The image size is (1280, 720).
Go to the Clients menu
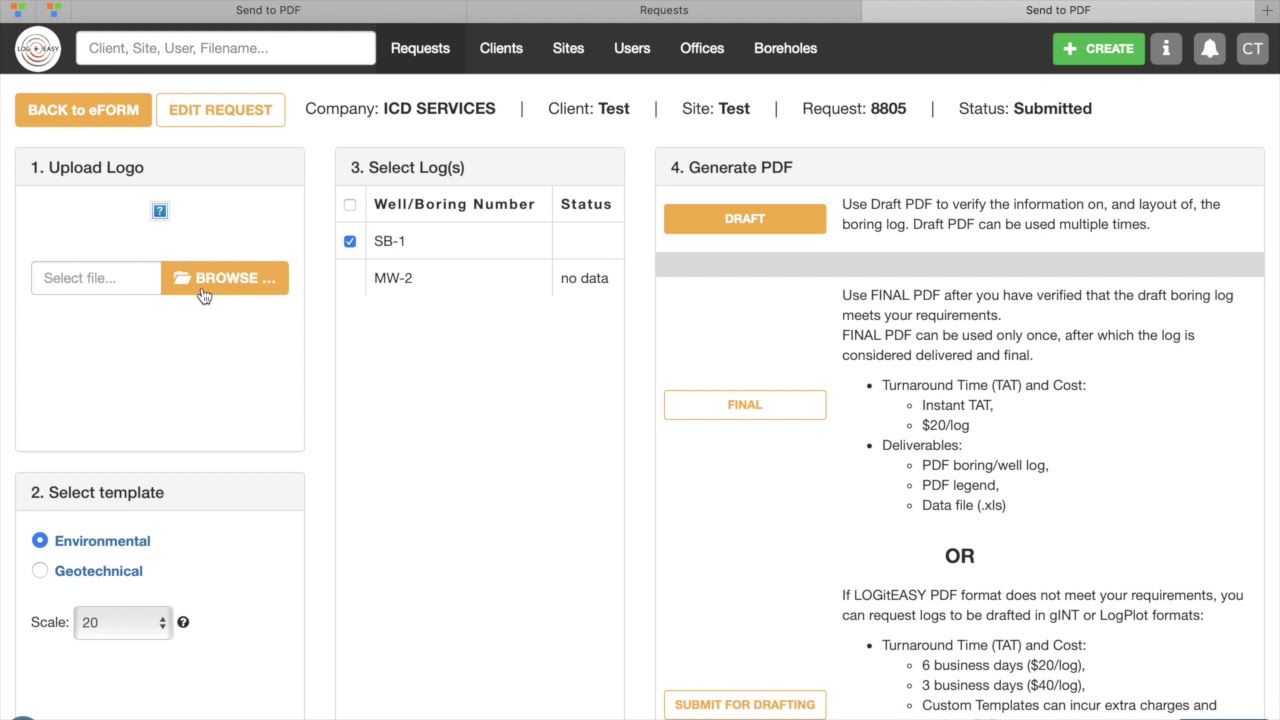point(501,48)
